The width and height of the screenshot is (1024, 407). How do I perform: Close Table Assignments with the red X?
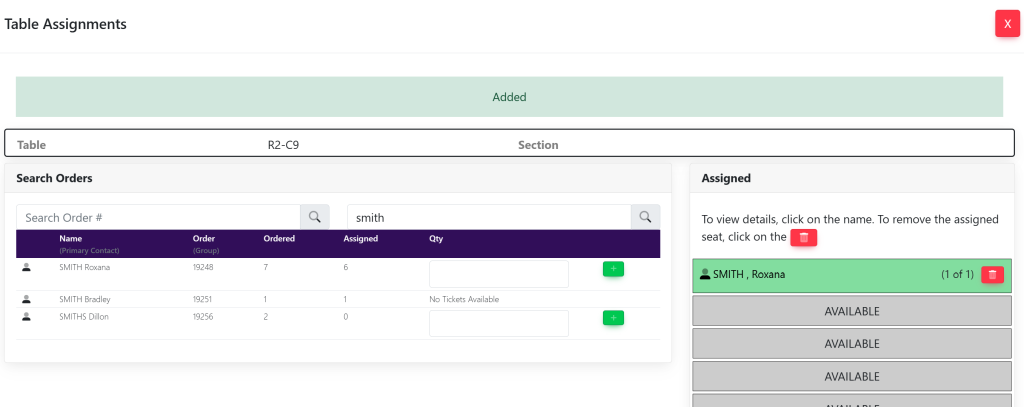click(1006, 24)
